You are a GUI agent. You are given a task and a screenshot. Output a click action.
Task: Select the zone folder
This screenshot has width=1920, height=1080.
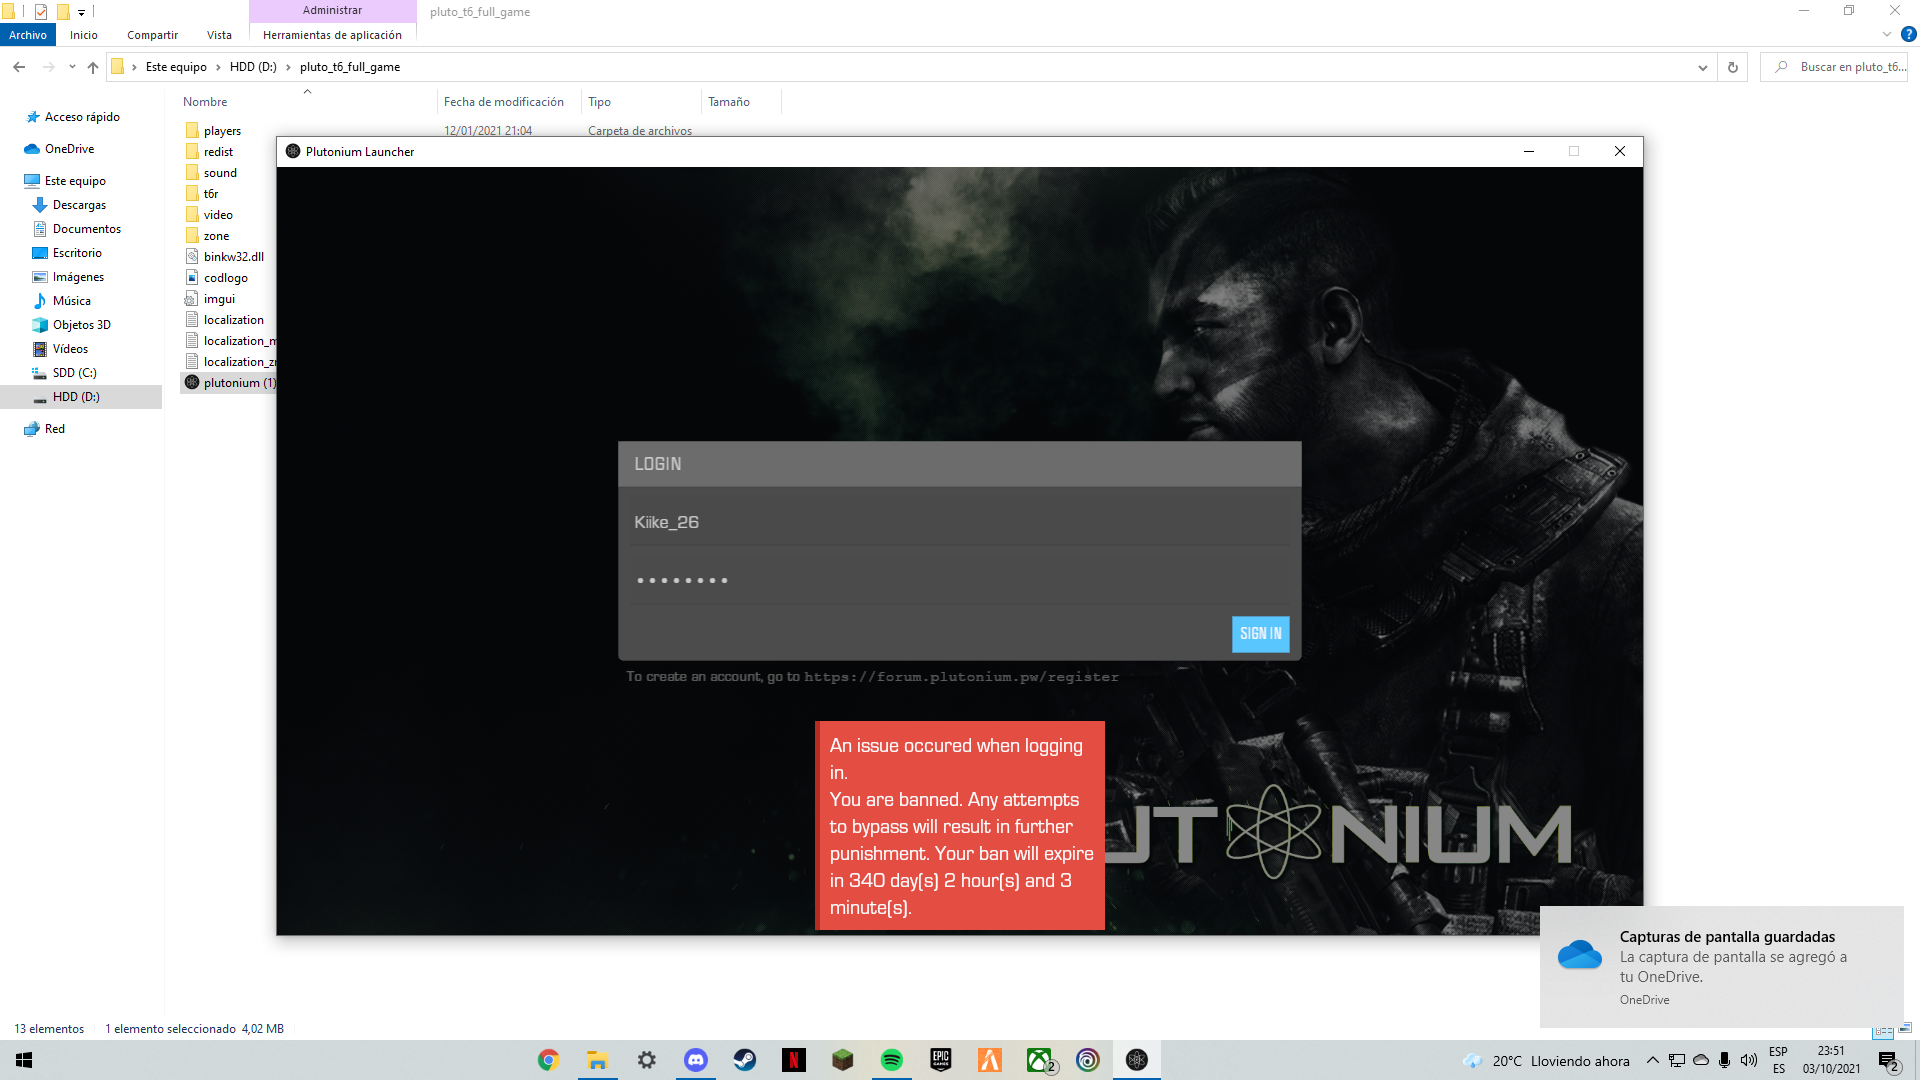tap(216, 236)
